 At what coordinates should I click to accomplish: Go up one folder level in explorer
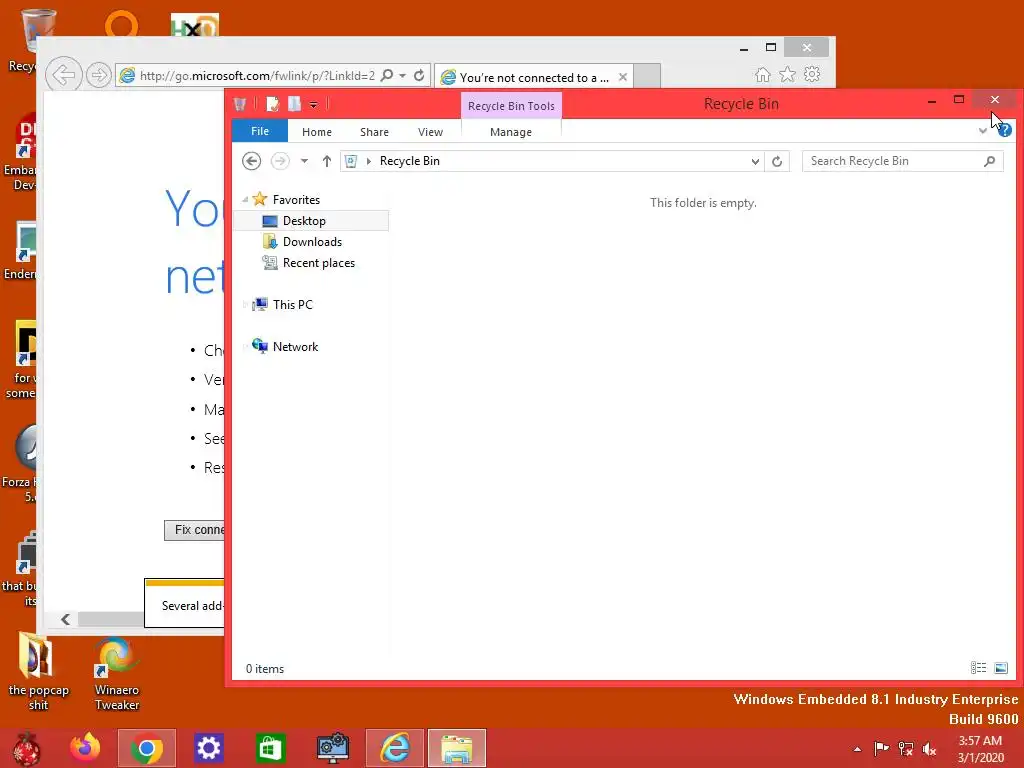(x=327, y=161)
